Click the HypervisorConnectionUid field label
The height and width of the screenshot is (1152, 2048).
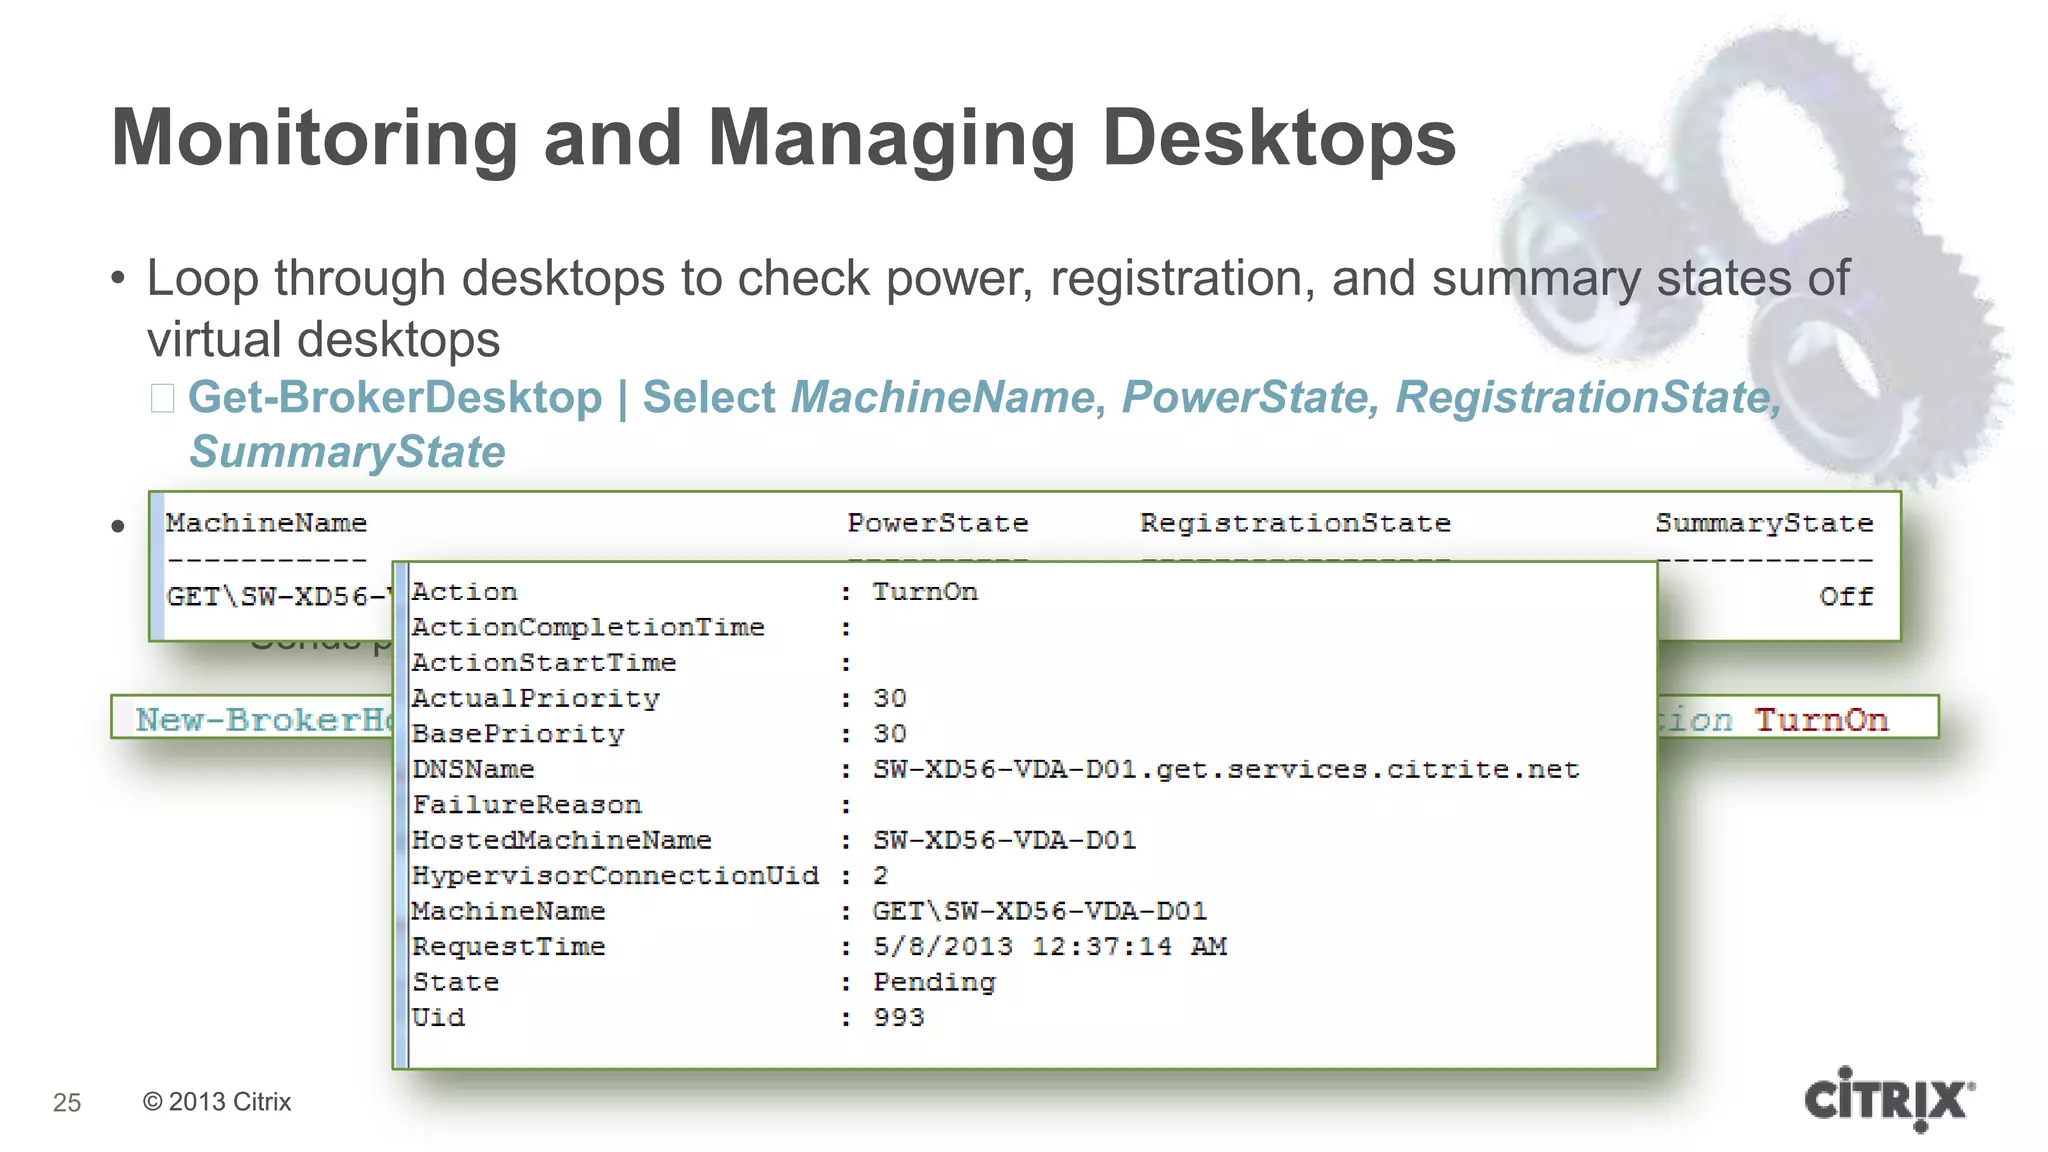pyautogui.click(x=615, y=876)
